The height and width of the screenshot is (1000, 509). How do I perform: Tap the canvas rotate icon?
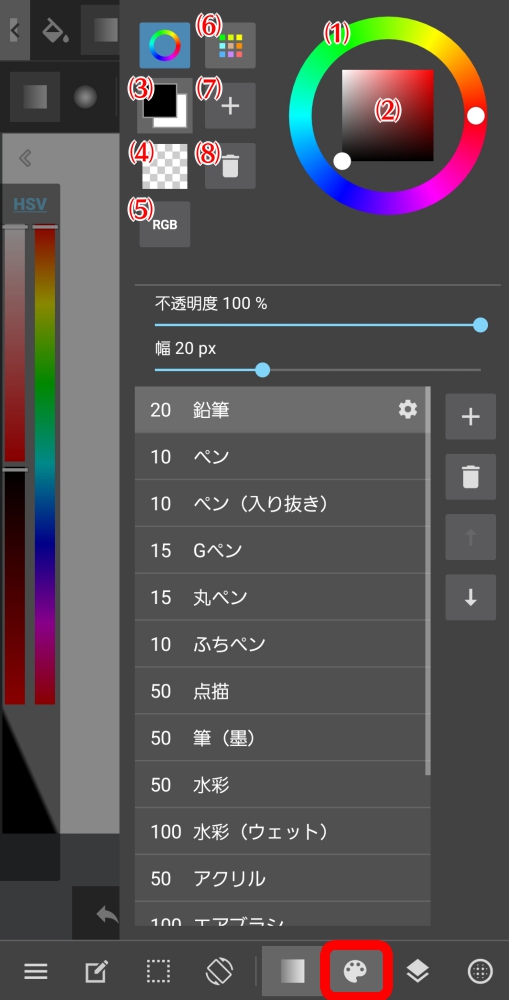(x=219, y=971)
